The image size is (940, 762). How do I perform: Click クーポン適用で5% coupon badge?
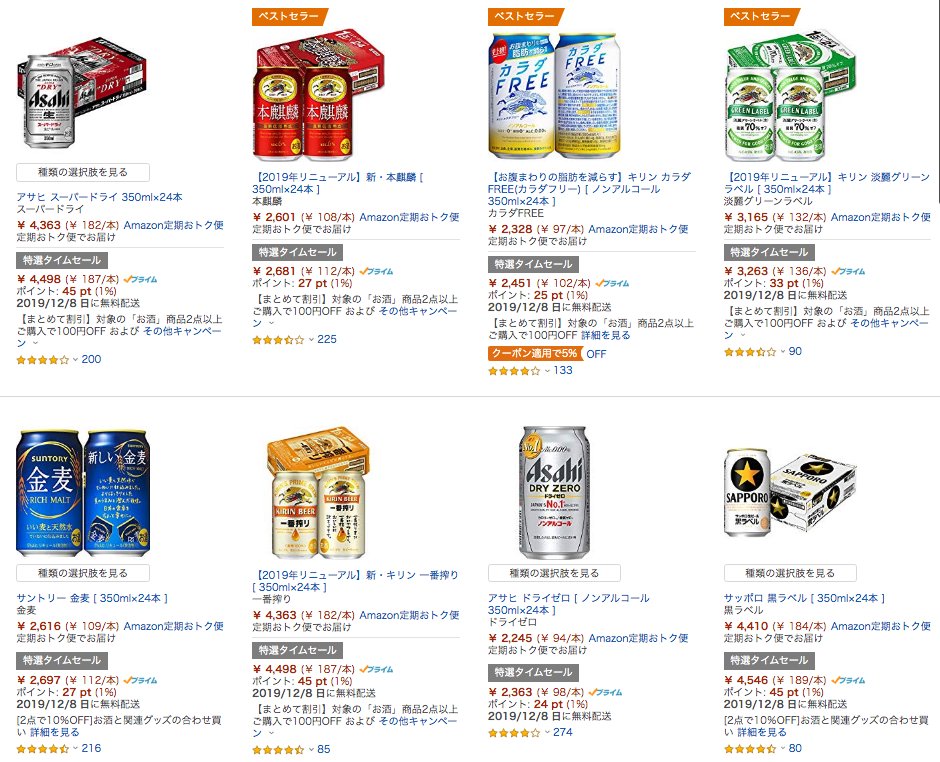point(535,354)
